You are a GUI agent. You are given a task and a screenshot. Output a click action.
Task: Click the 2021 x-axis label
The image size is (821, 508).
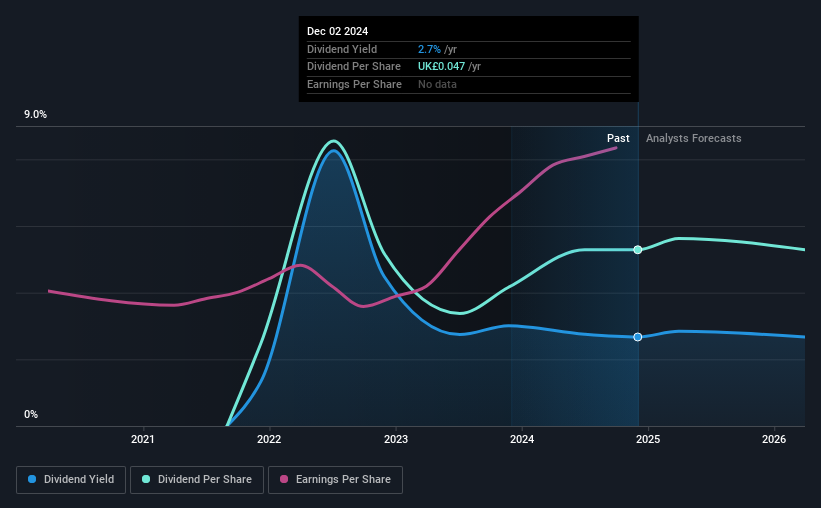pyautogui.click(x=142, y=439)
